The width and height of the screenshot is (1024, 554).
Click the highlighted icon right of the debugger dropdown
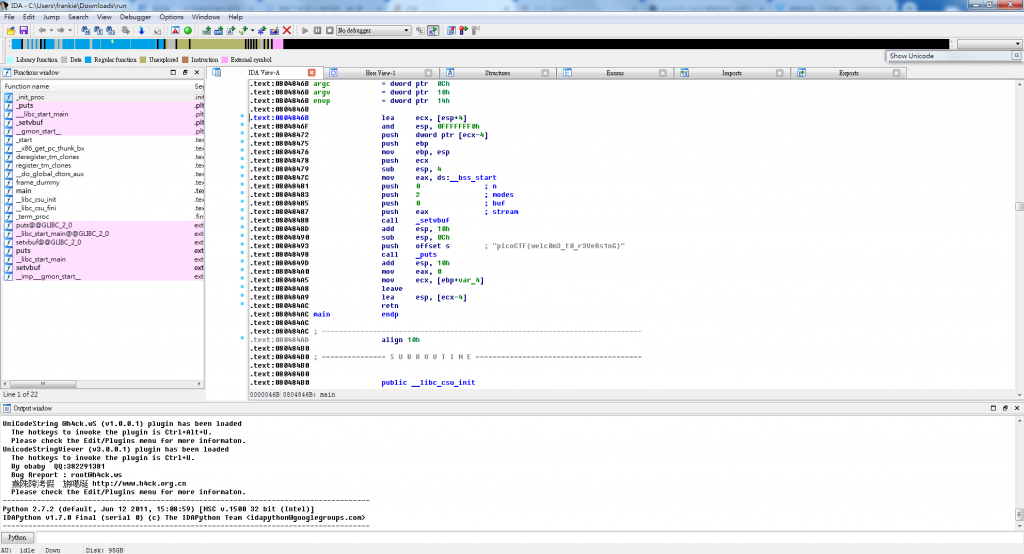[x=433, y=31]
